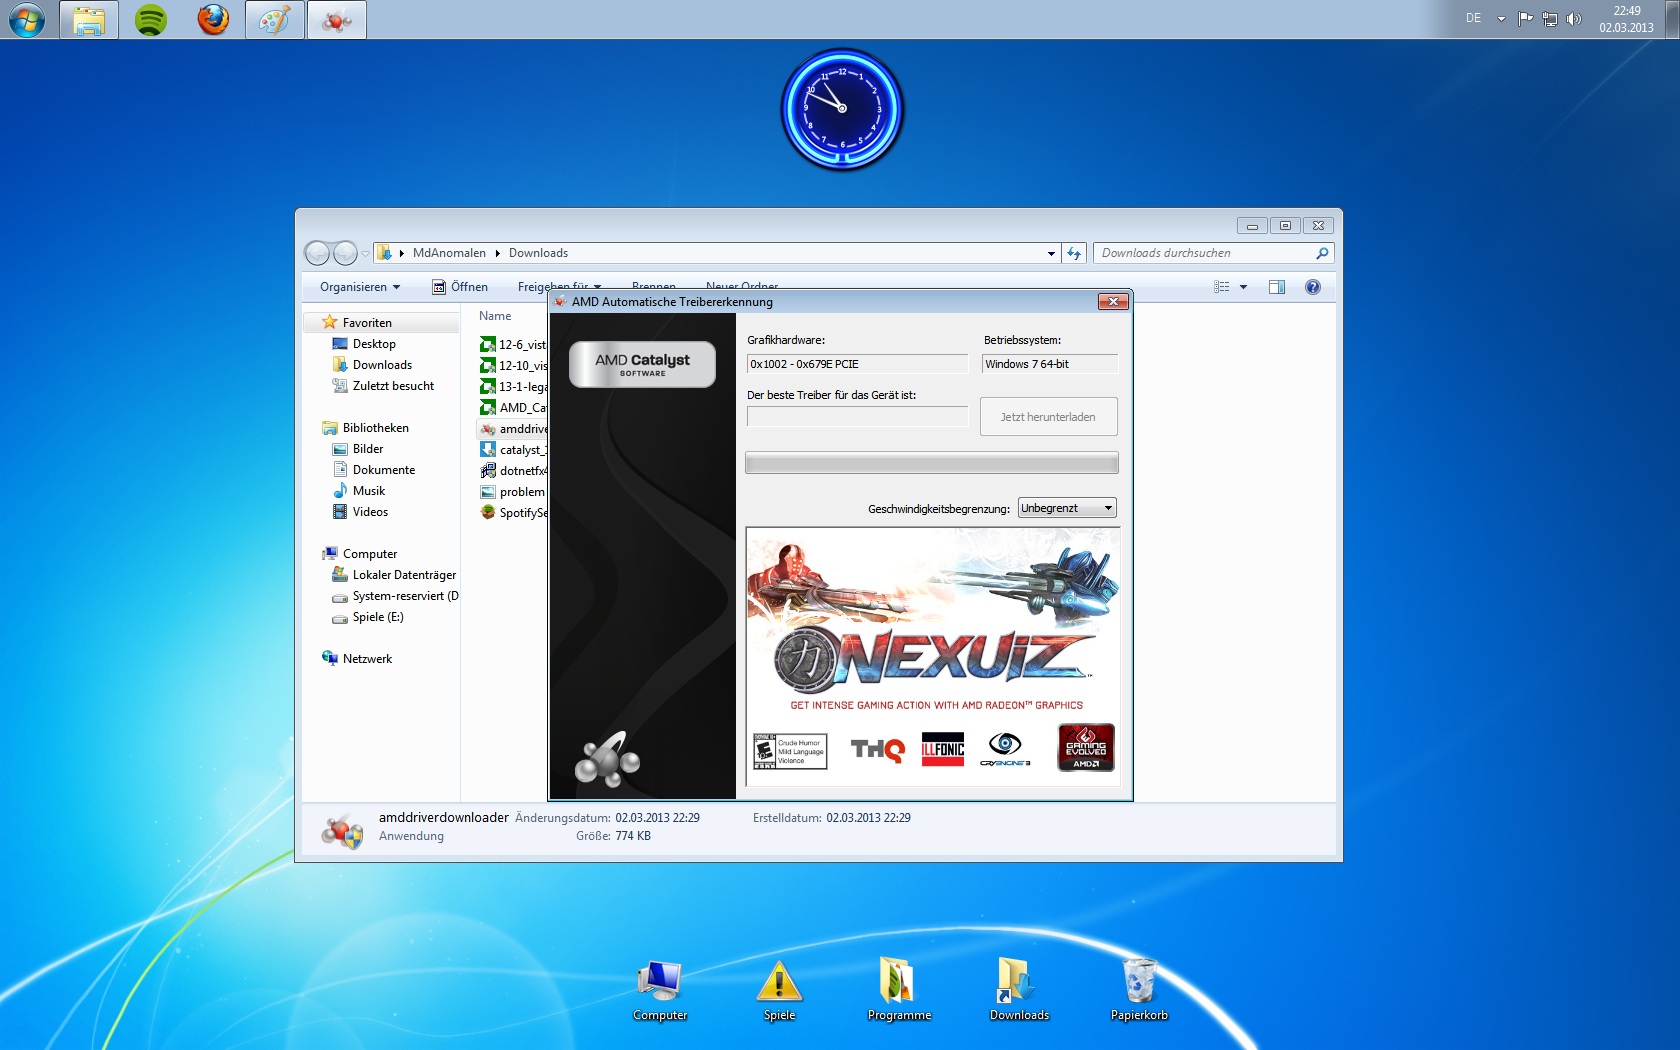Select the 'catalyst_' file in the list
Viewport: 1680px width, 1050px height.
point(513,450)
